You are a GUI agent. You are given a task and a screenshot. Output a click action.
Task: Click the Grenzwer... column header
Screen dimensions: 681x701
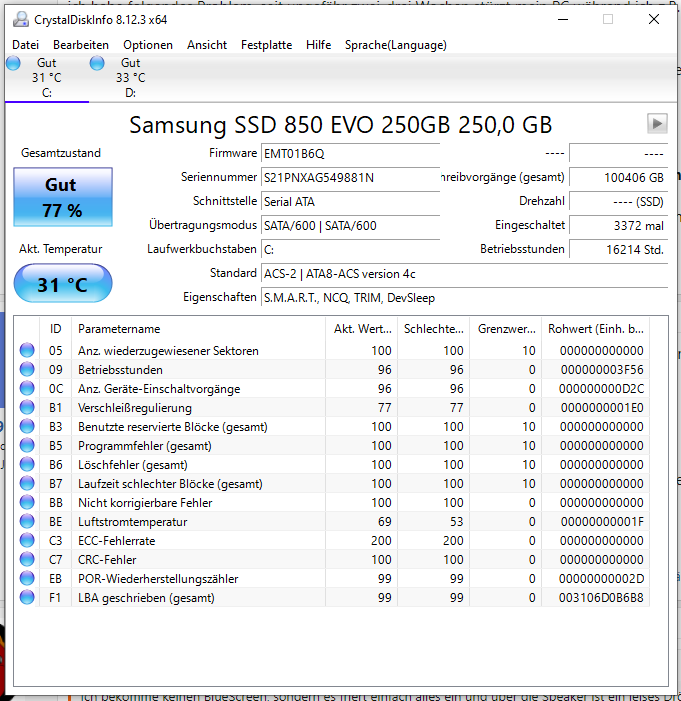tap(506, 329)
